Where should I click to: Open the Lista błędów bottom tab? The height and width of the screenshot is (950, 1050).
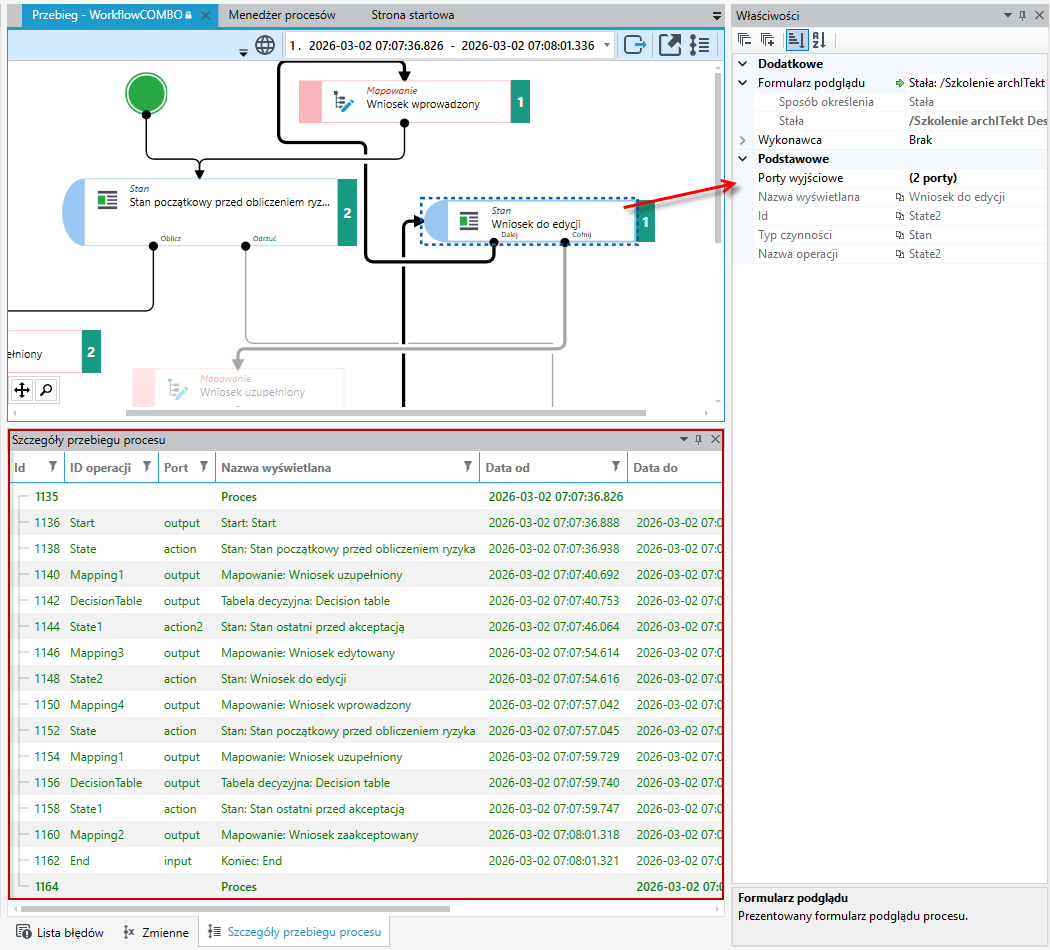pos(60,933)
